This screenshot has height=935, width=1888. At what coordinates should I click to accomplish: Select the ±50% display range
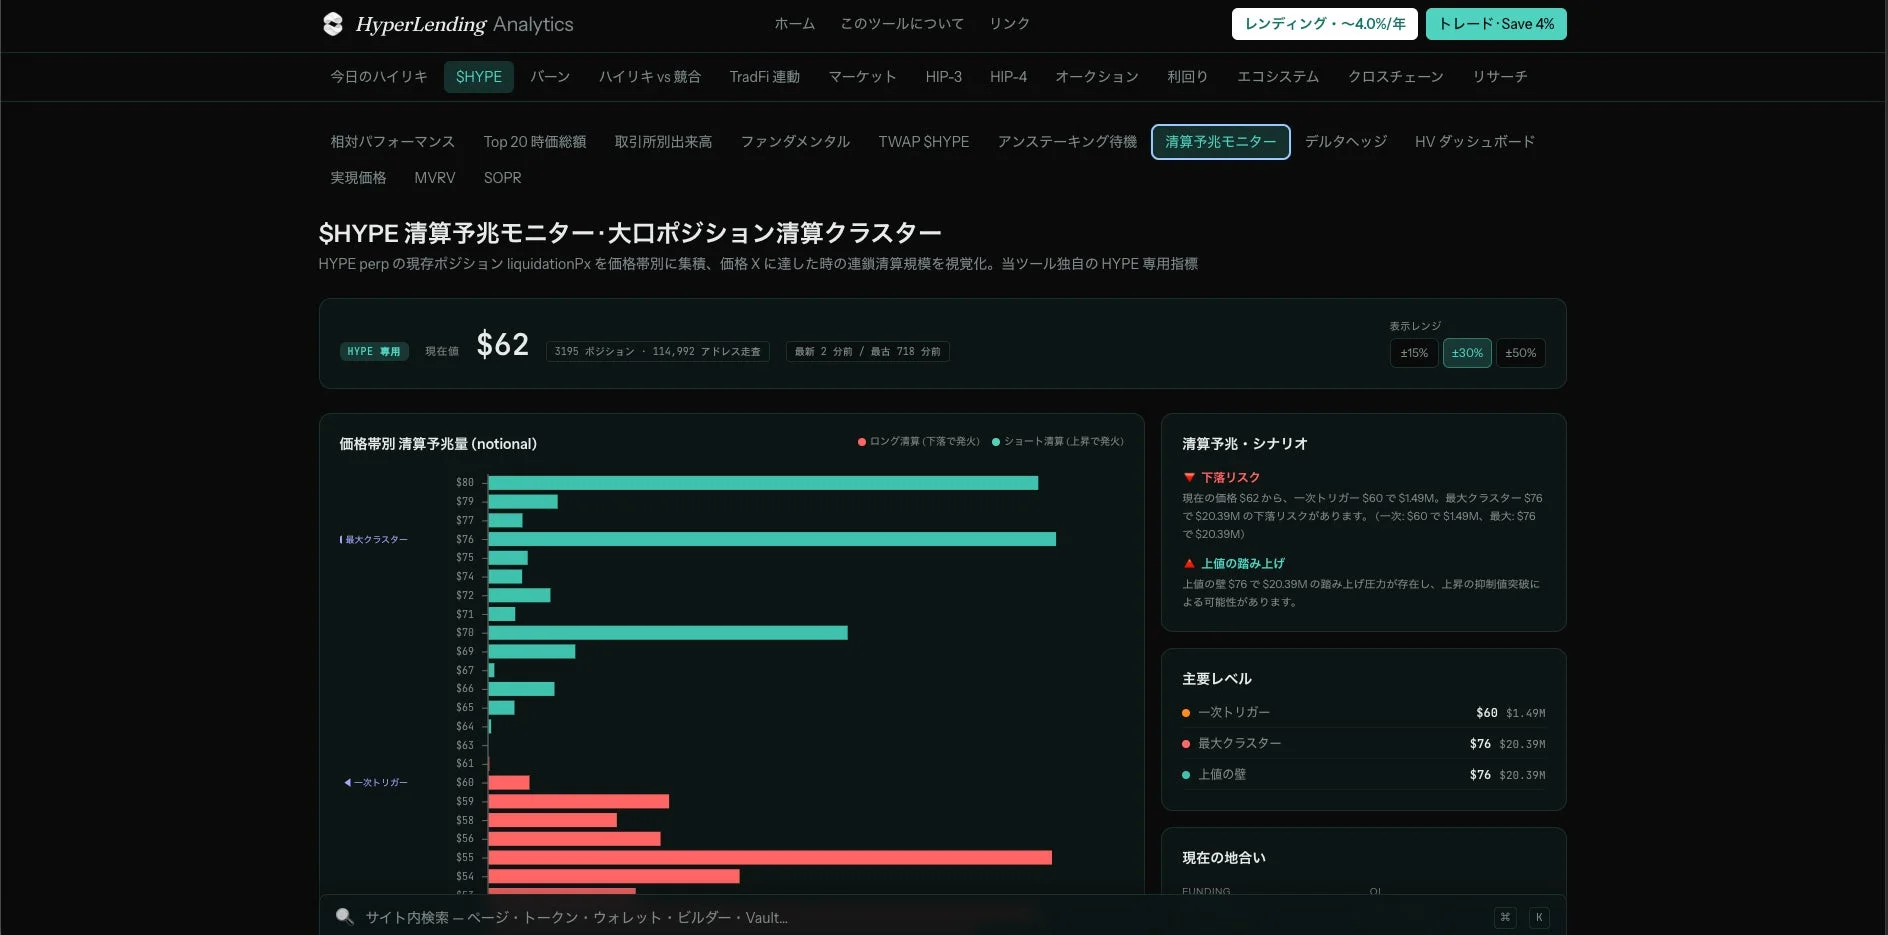(x=1521, y=353)
